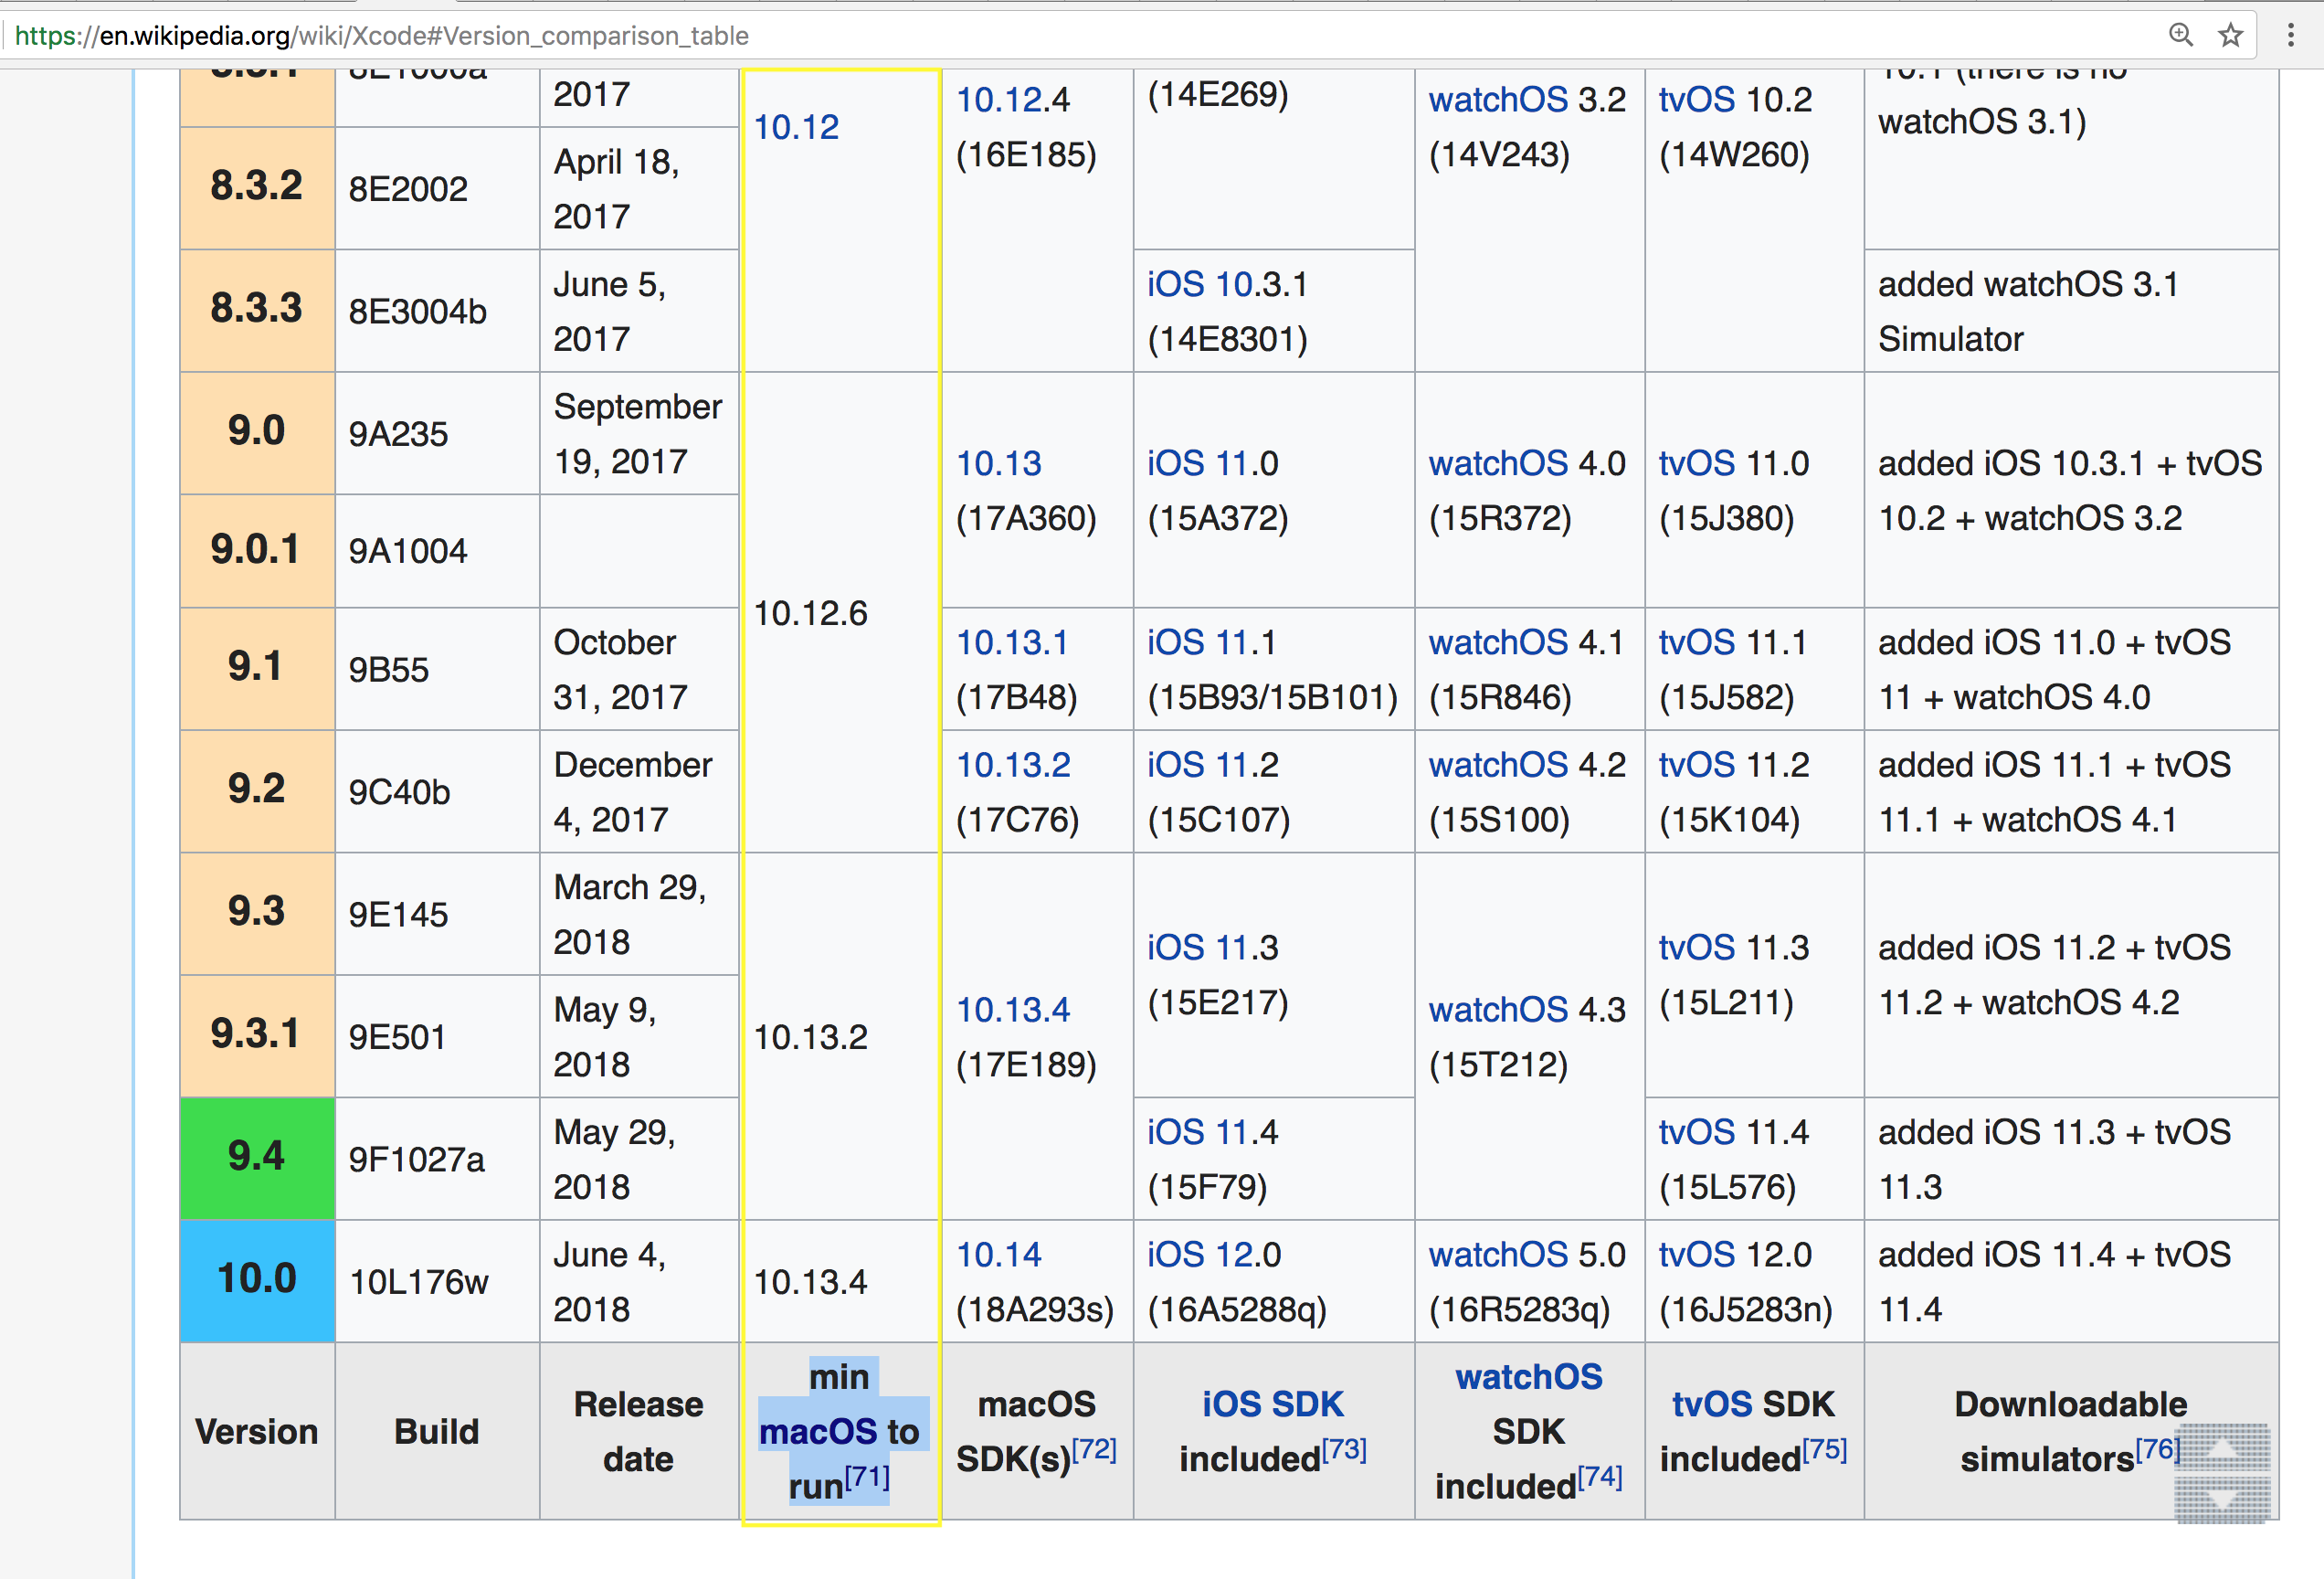Viewport: 2324px width, 1579px height.
Task: Open footnote reference 71
Action: coord(866,1478)
